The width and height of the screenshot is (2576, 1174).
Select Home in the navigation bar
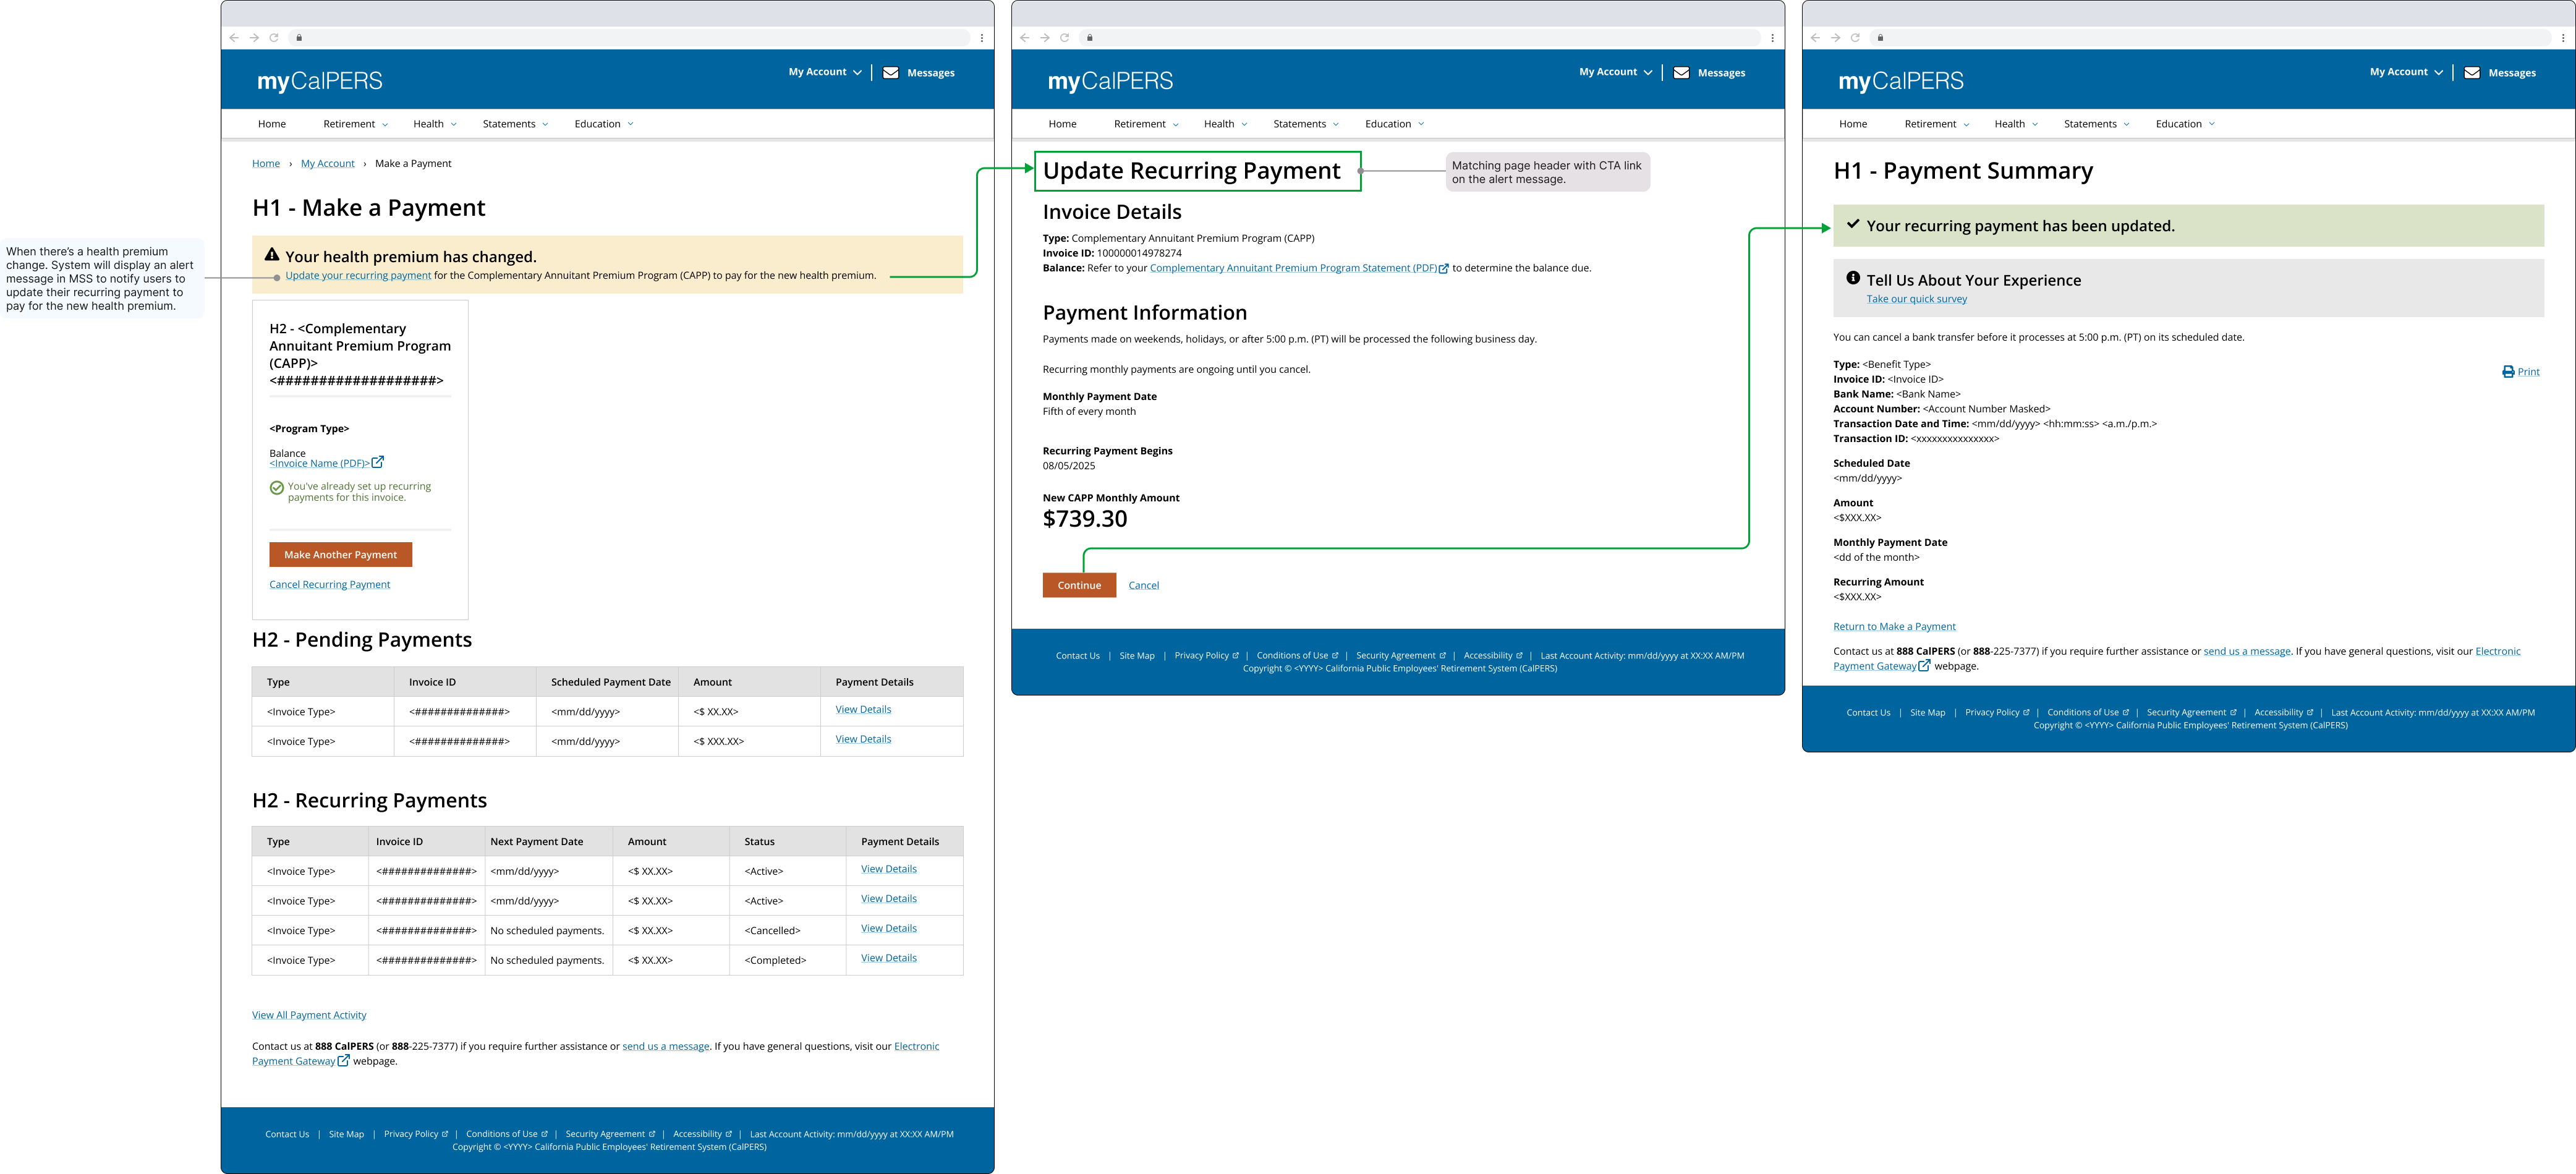coord(271,123)
